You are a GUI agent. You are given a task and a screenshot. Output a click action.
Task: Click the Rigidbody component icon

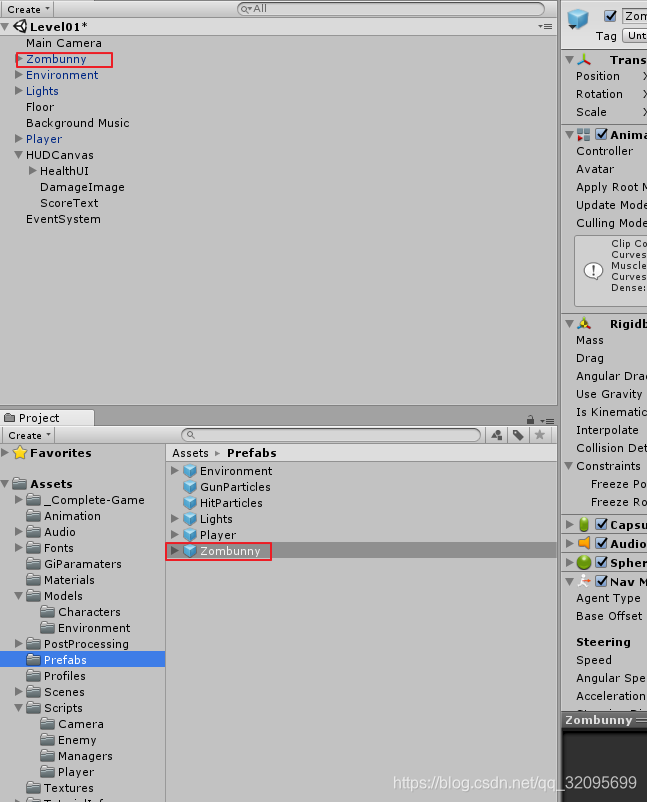point(584,324)
